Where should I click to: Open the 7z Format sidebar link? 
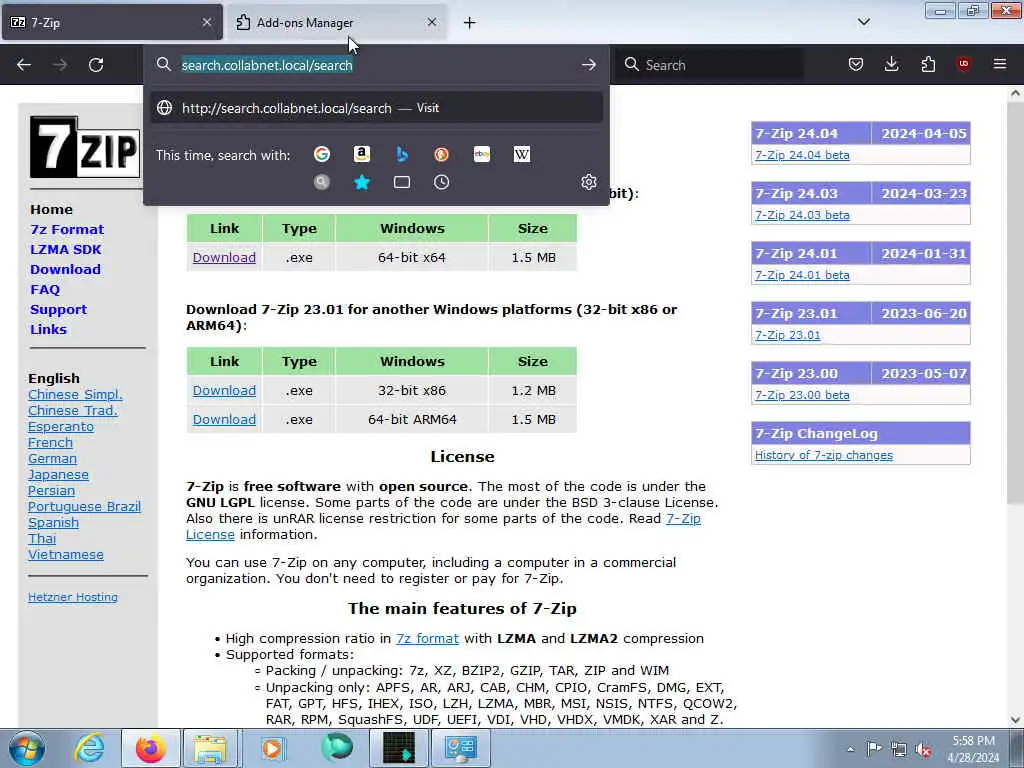coord(67,229)
